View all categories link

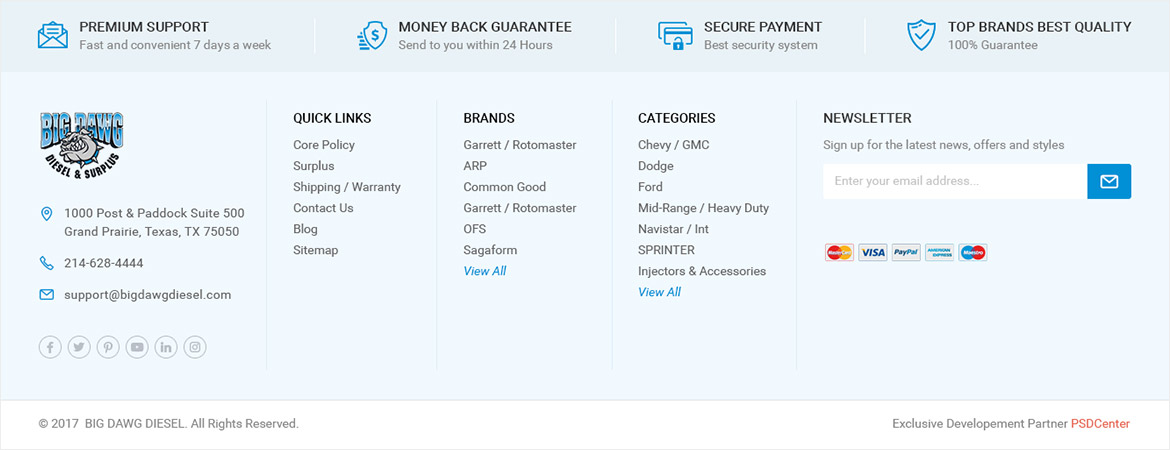point(660,292)
